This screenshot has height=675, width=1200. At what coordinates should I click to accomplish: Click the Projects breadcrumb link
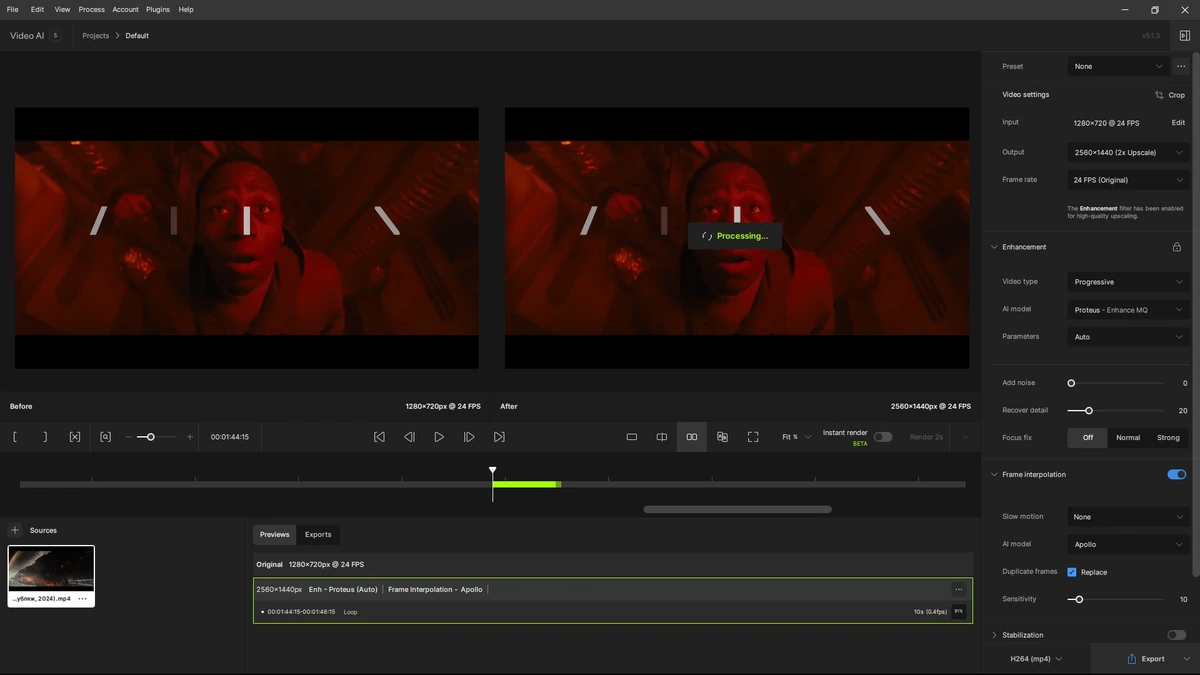(96, 36)
